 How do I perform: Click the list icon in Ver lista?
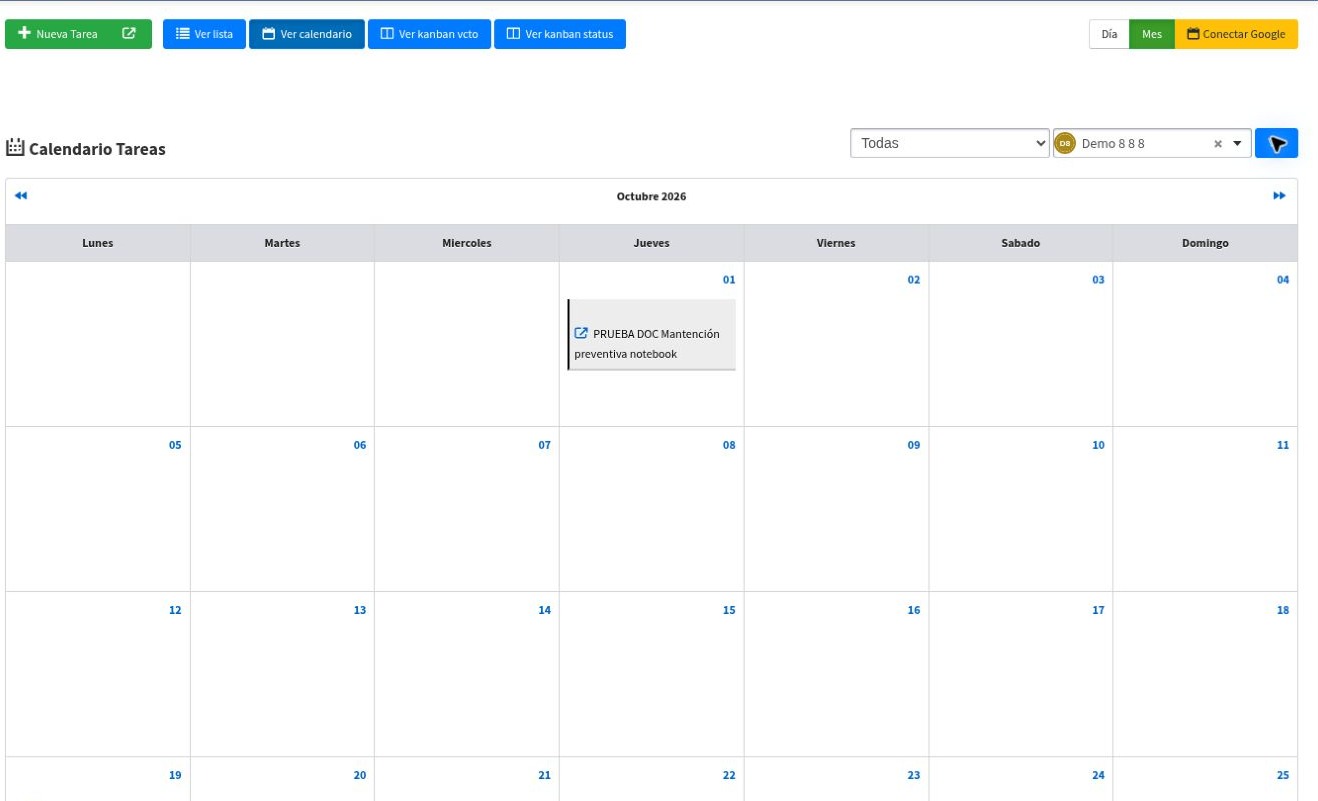[x=183, y=34]
